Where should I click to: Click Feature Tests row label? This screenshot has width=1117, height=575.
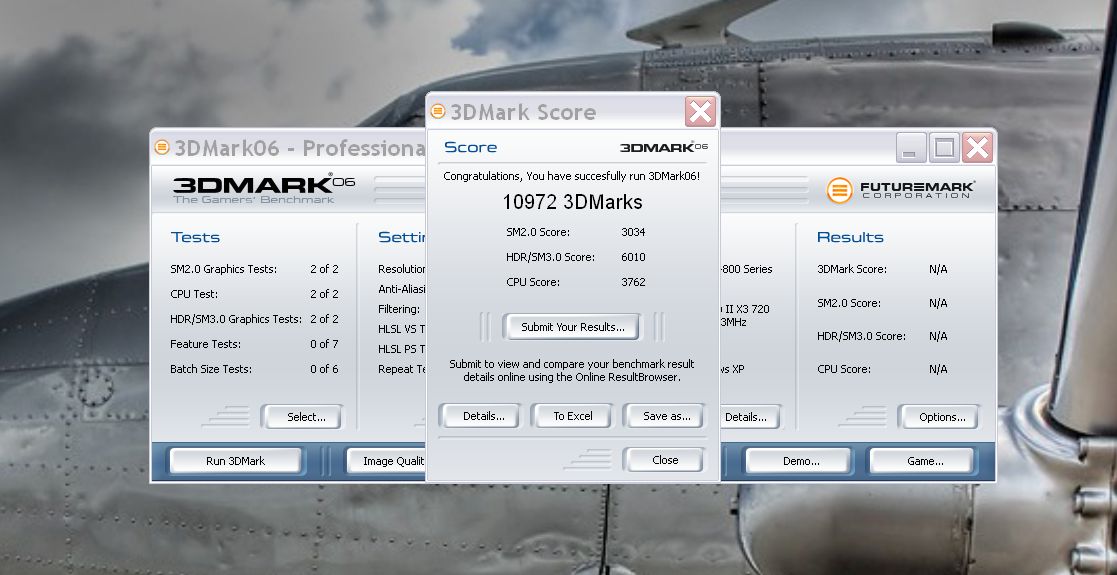[205, 344]
